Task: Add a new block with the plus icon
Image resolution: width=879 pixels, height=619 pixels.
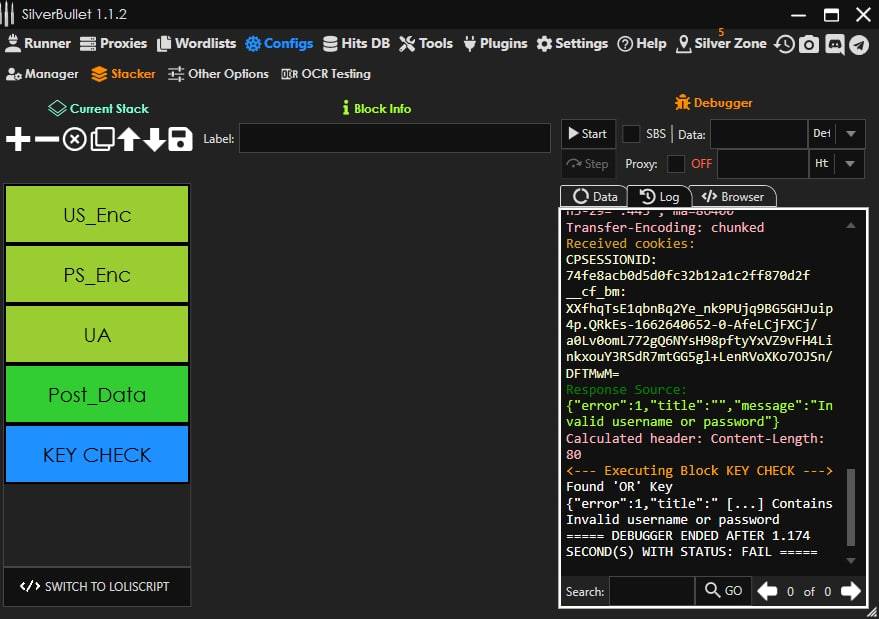Action: tap(18, 139)
